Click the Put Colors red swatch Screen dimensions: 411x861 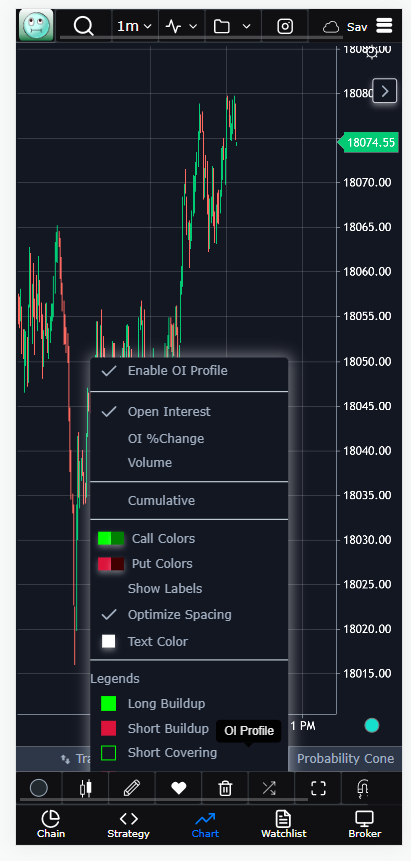point(111,564)
